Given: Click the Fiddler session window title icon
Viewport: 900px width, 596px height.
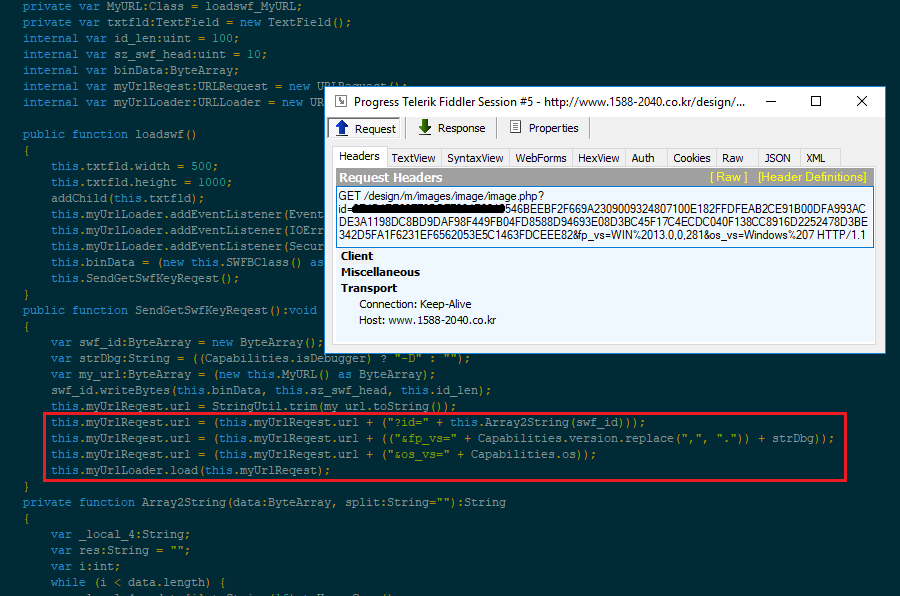Looking at the screenshot, I should coord(341,101).
